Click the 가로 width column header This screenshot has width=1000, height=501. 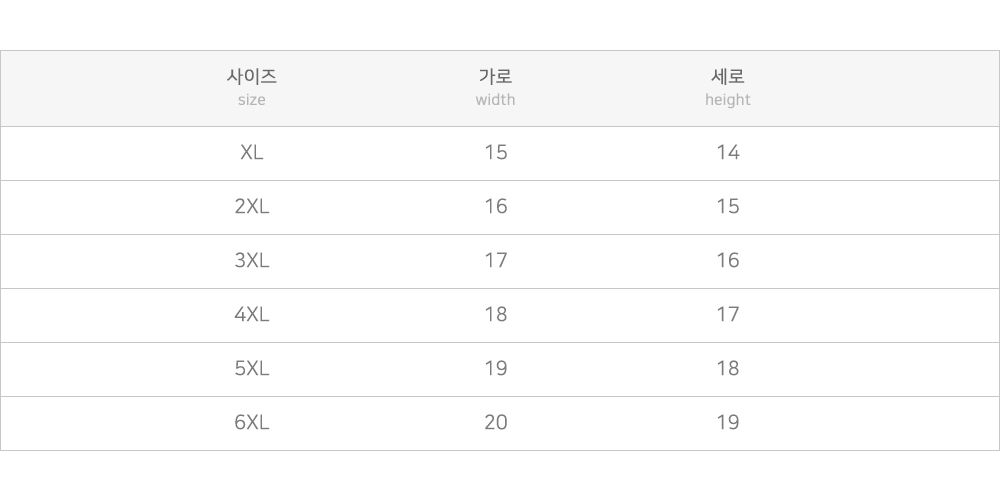[x=495, y=87]
